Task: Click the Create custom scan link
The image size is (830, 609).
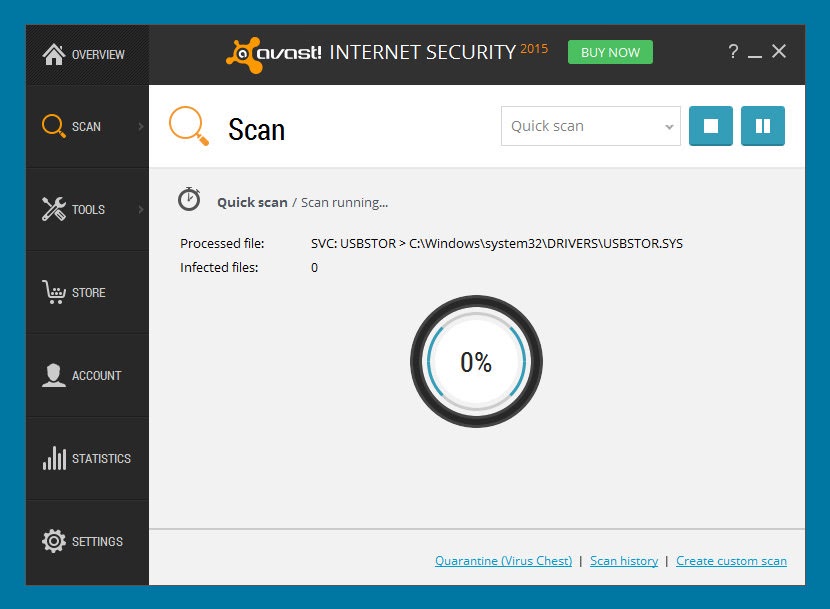Action: coord(731,561)
